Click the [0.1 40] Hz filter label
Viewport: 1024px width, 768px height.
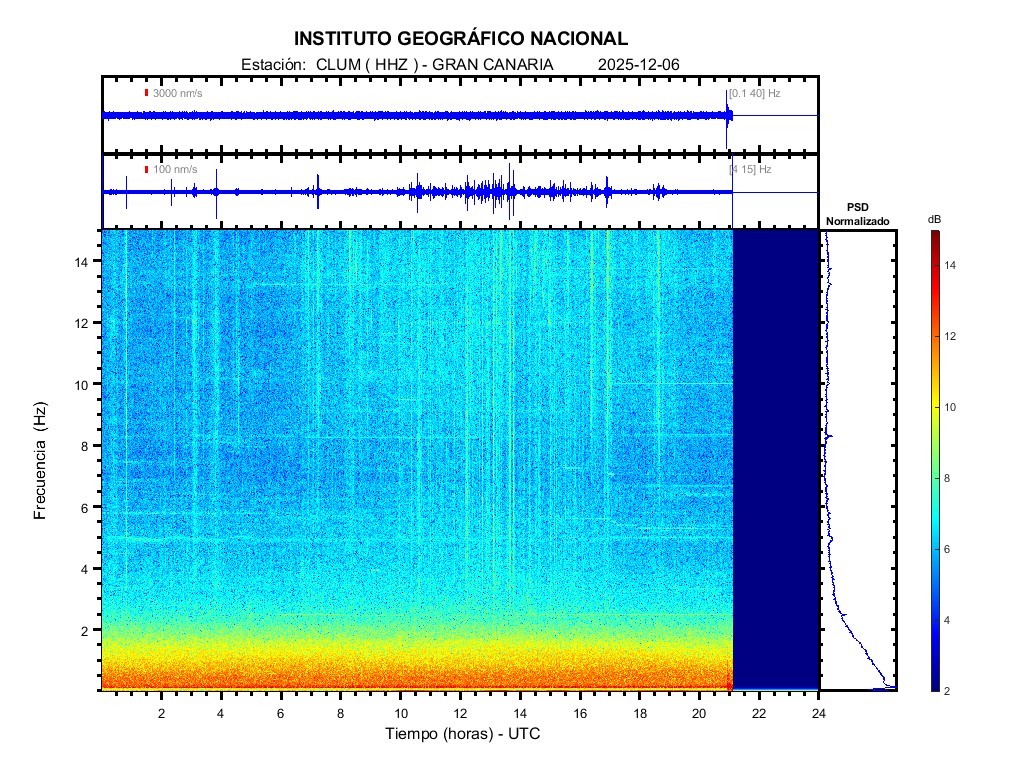755,93
